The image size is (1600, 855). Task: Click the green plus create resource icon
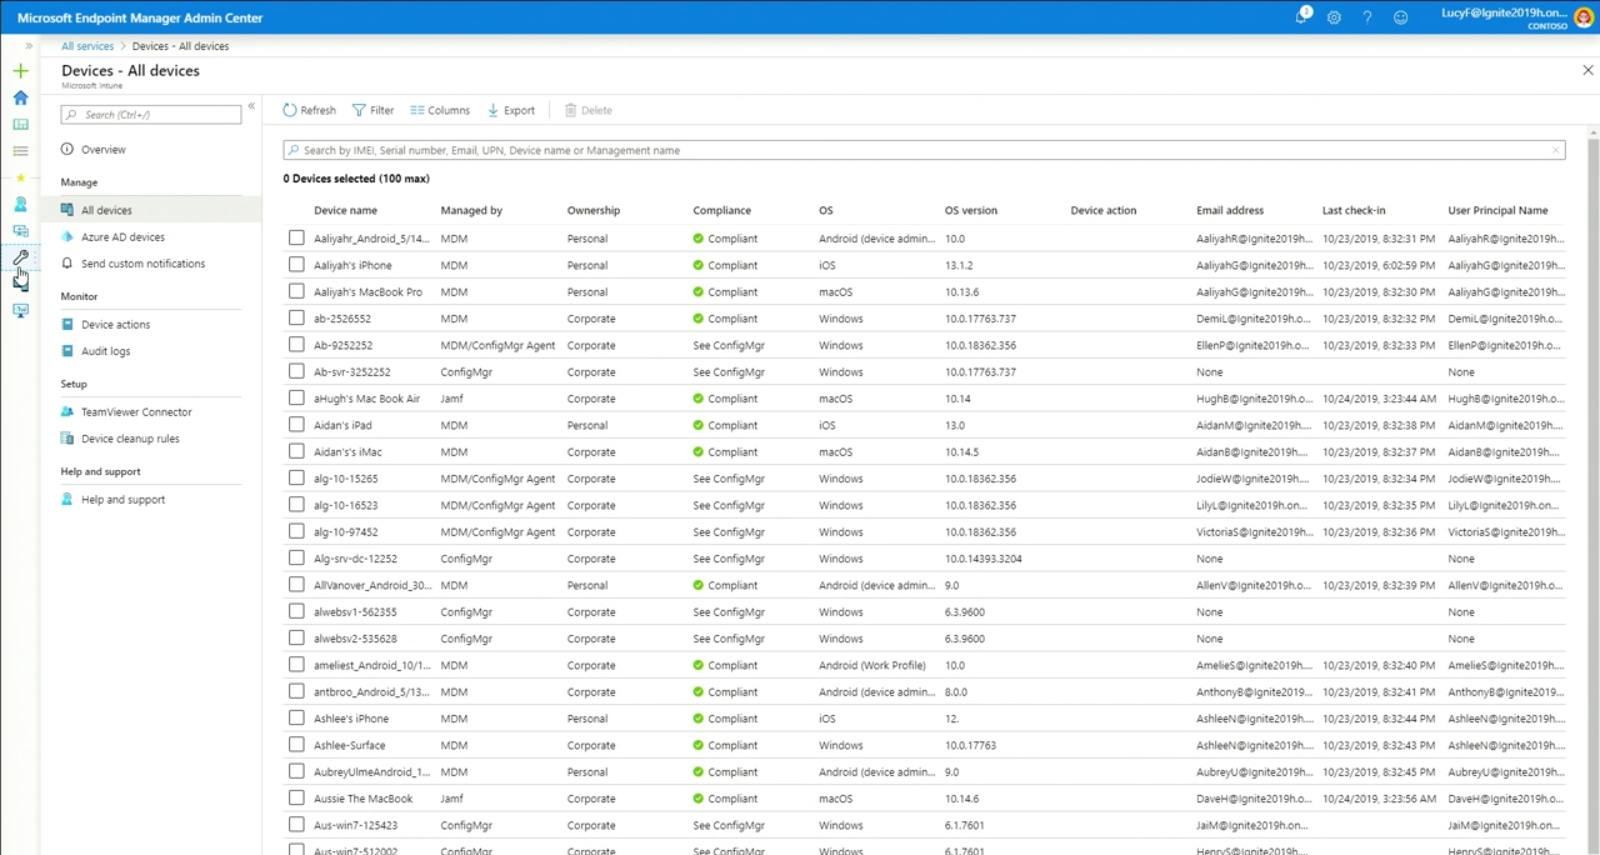tap(20, 71)
